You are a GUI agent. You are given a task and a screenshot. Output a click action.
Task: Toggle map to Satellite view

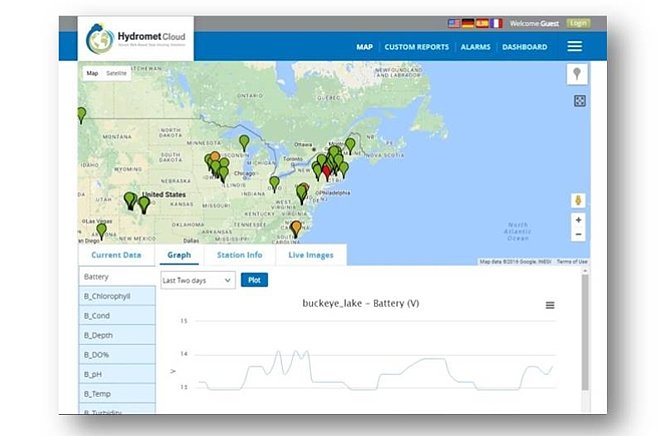117,73
